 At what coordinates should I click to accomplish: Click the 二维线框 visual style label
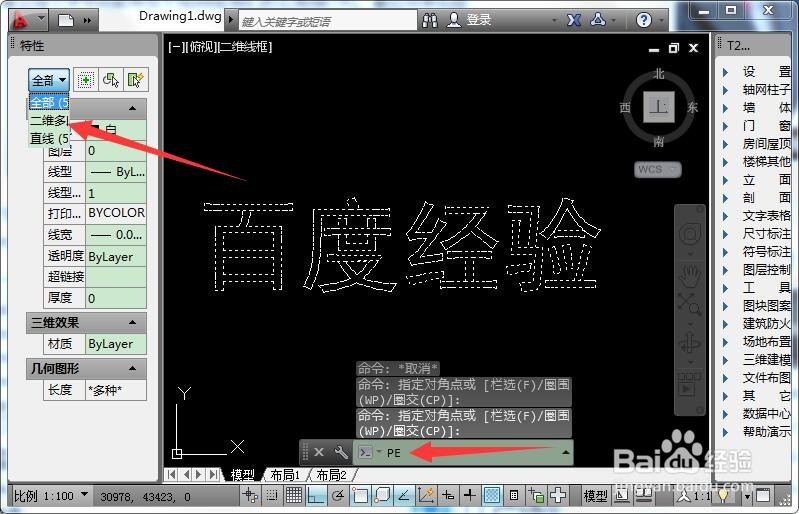click(x=246, y=47)
